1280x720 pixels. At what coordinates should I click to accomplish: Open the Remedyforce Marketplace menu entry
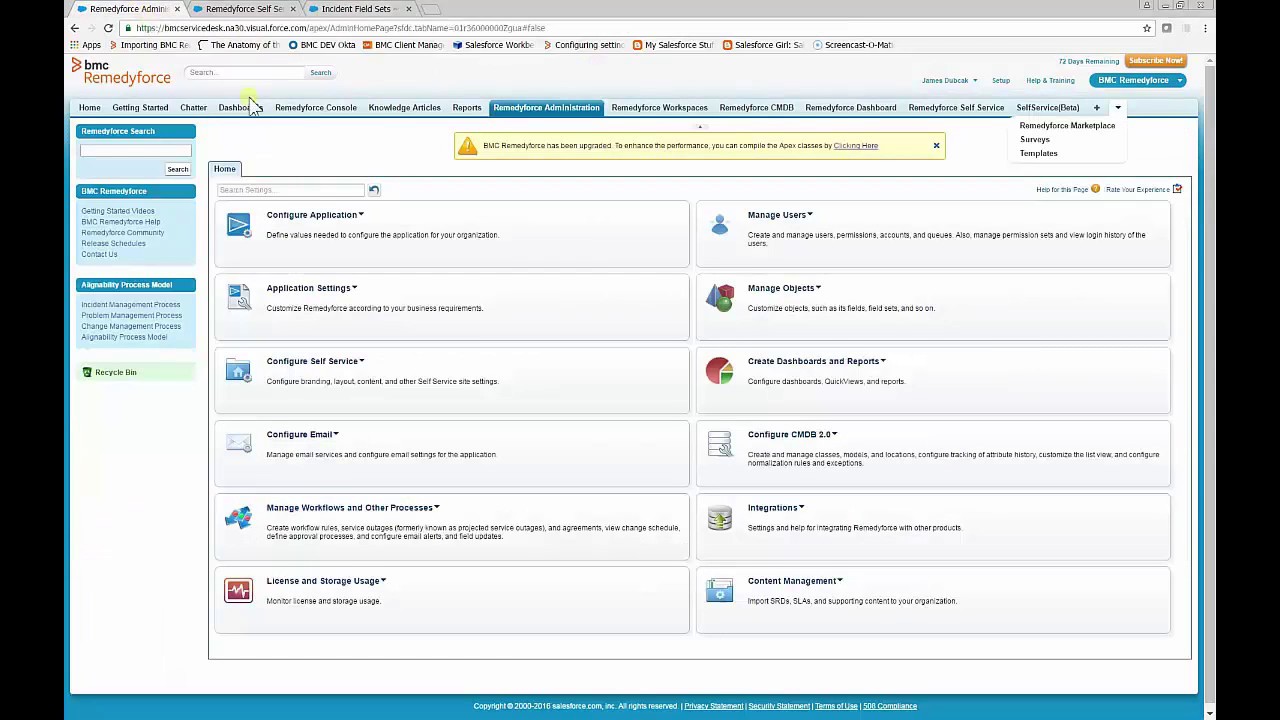1067,126
